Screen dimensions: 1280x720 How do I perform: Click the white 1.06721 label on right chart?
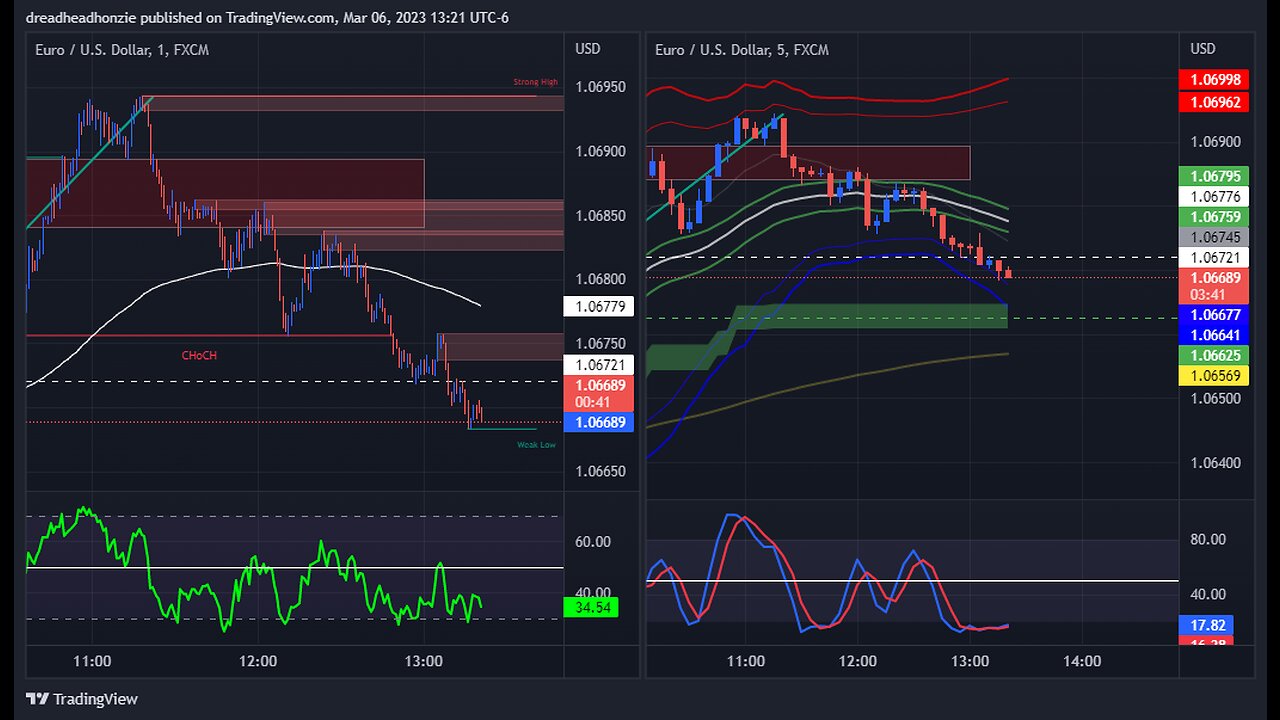coord(1216,258)
